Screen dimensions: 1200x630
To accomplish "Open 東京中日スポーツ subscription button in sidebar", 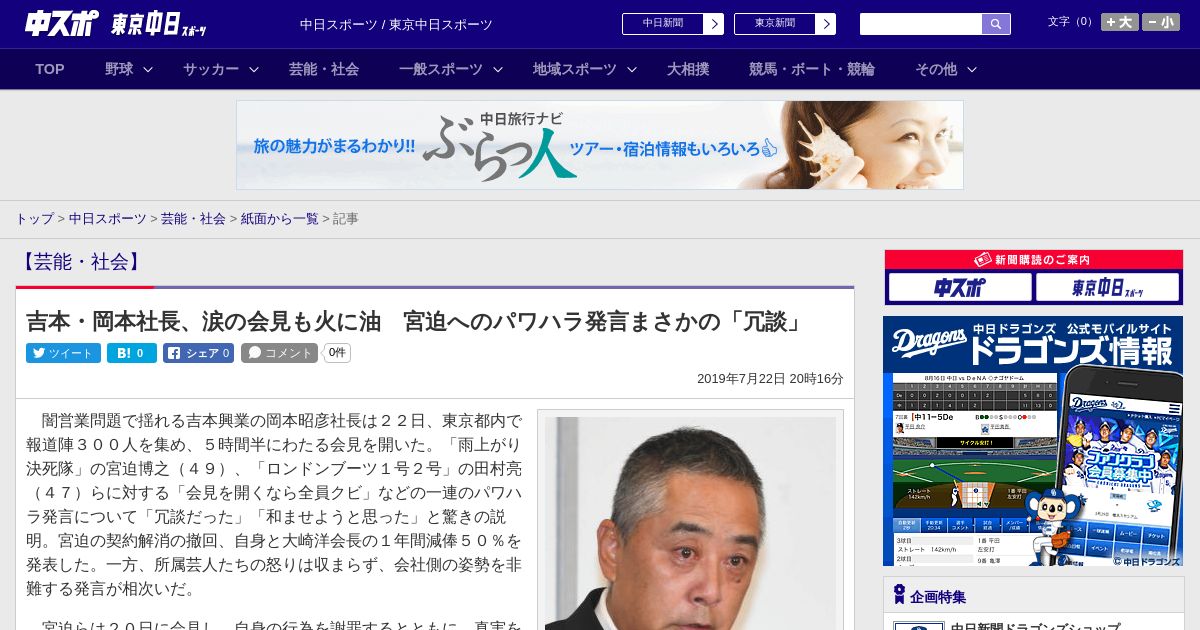I will (1107, 288).
